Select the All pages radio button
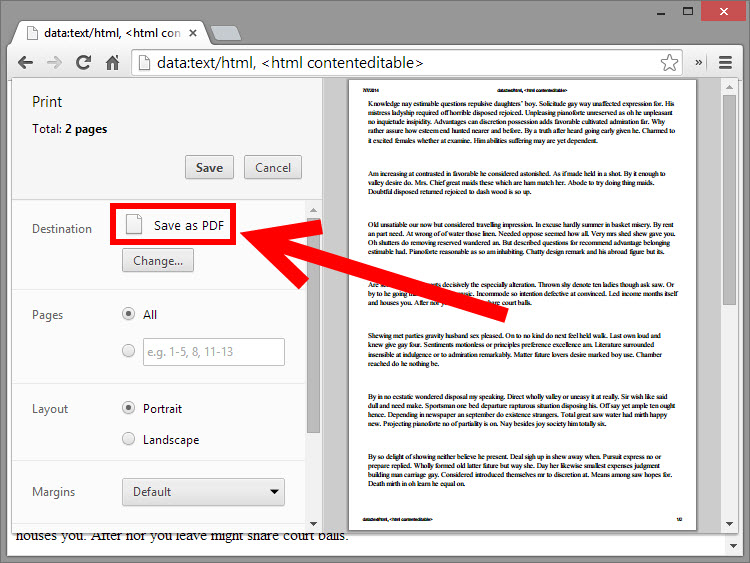This screenshot has height=563, width=750. [x=128, y=314]
